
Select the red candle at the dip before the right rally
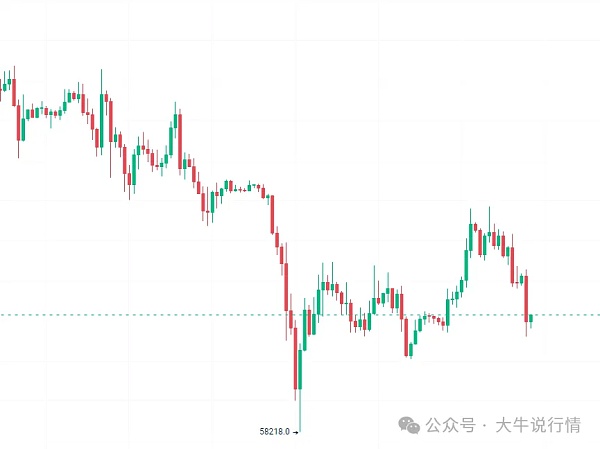[x=408, y=338]
